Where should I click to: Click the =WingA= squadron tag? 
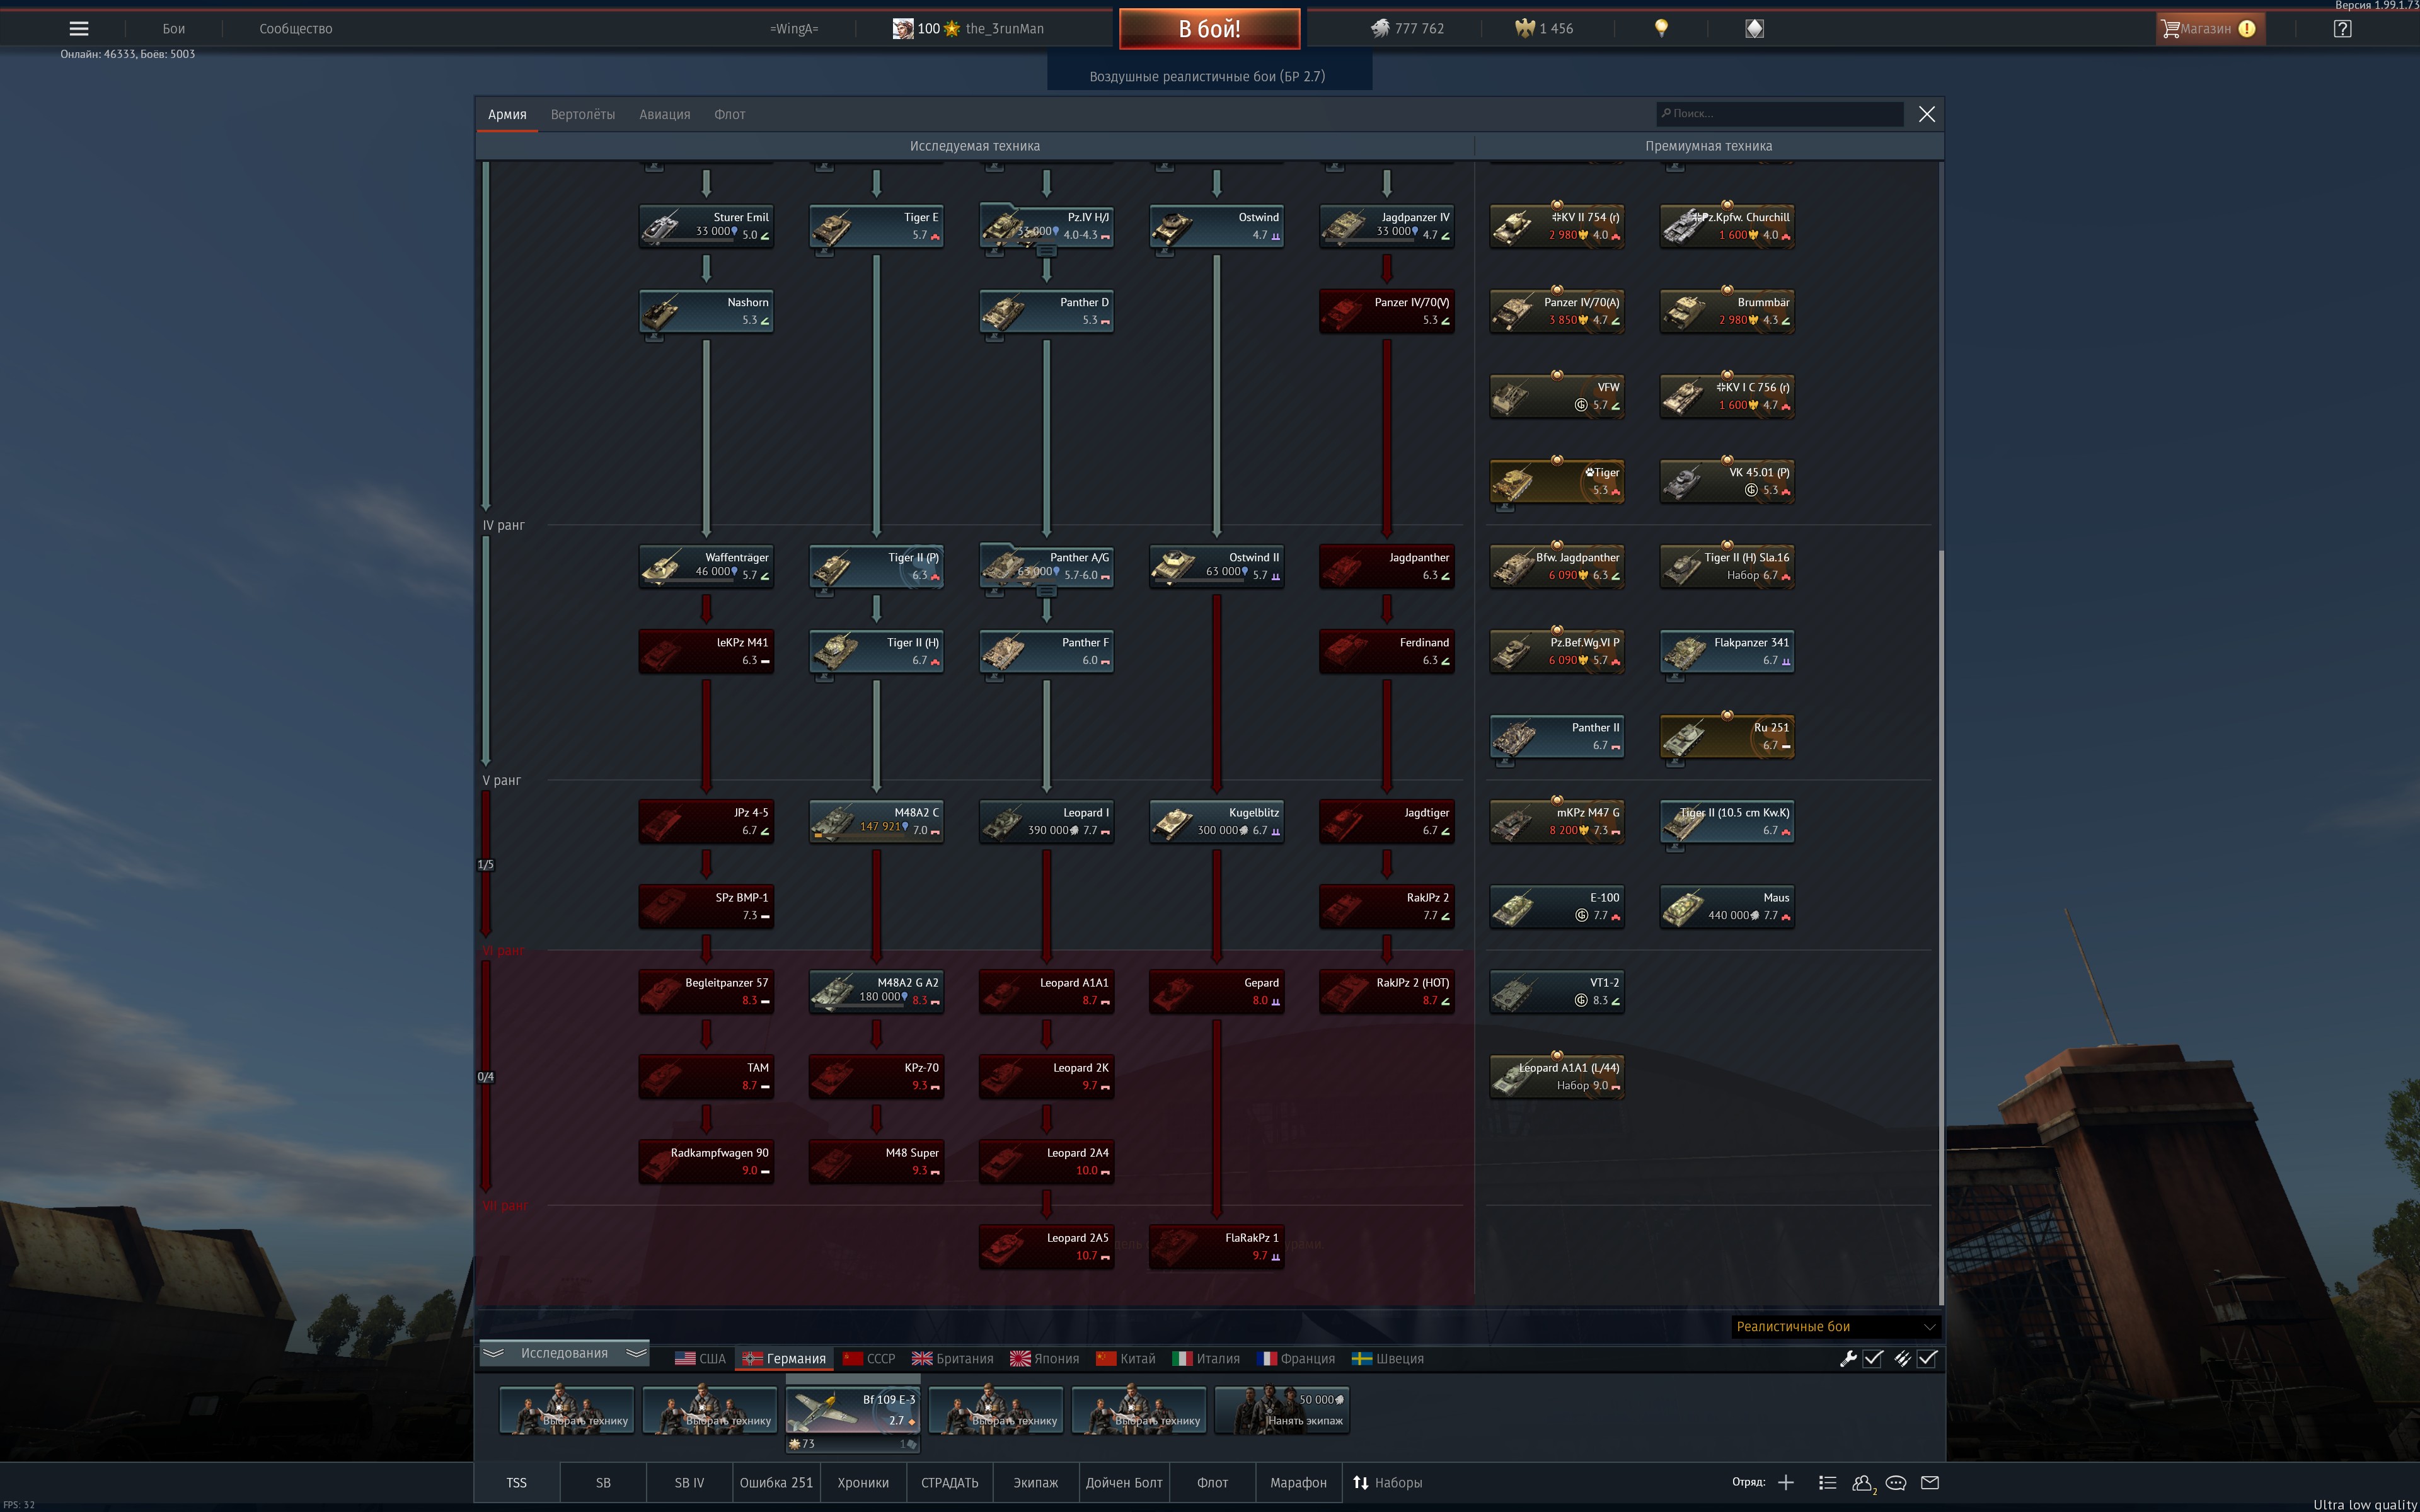(x=794, y=29)
